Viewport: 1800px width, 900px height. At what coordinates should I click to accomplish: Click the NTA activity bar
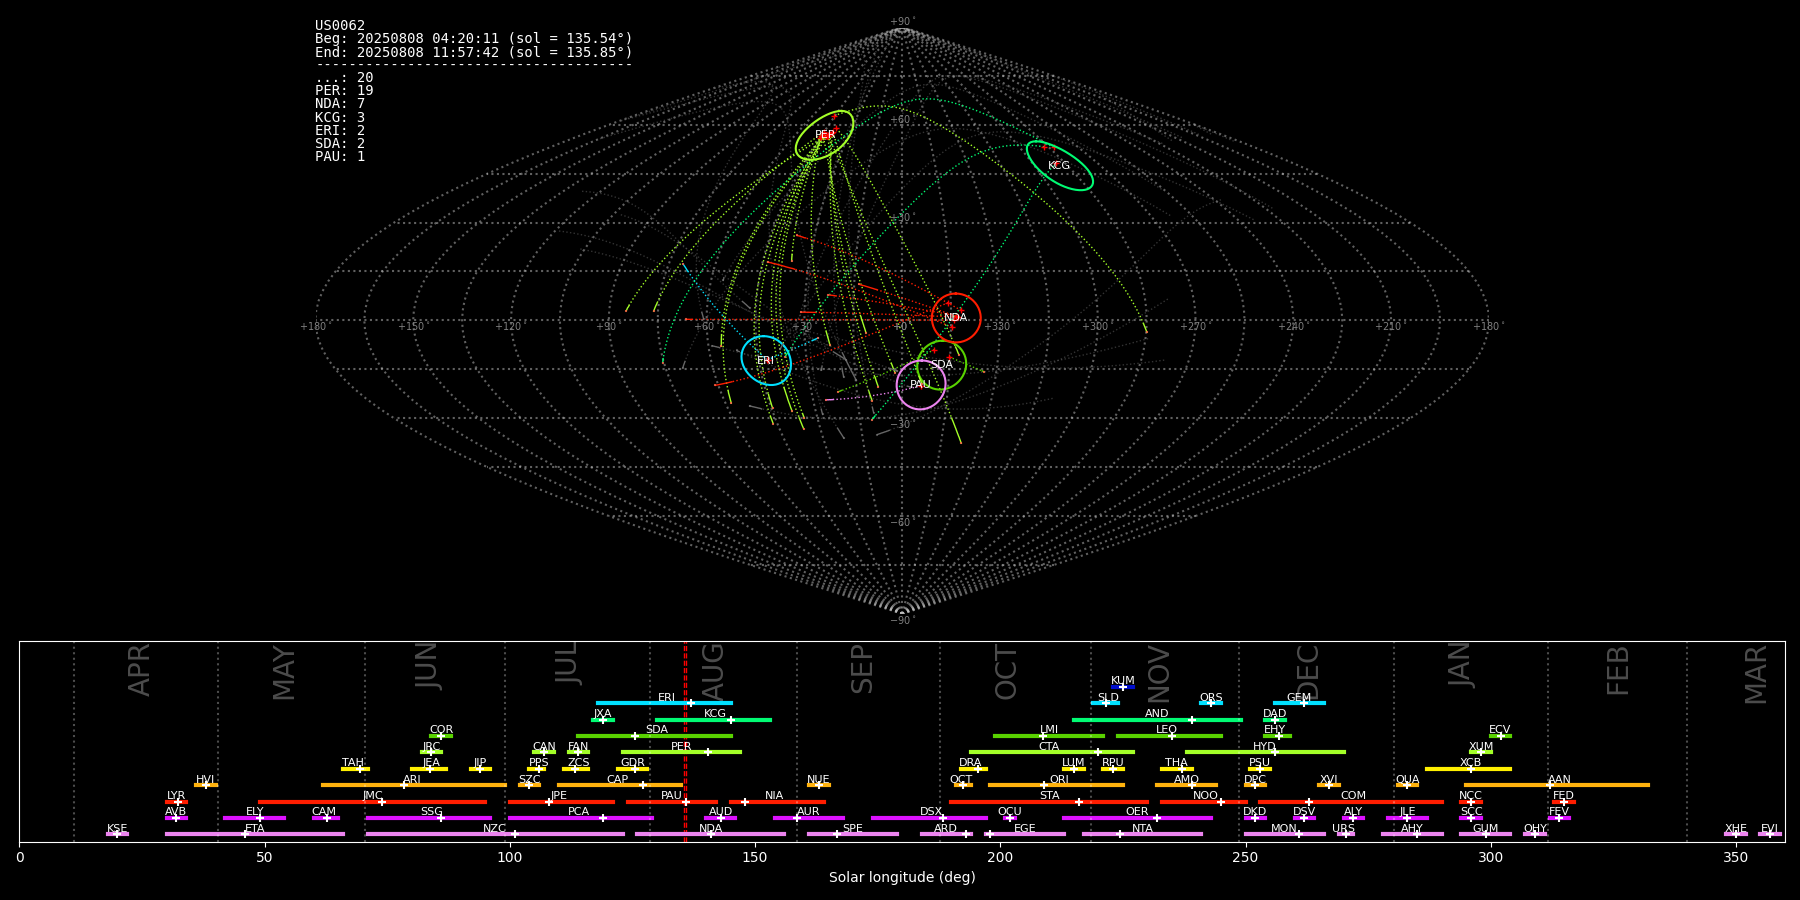click(x=1142, y=834)
